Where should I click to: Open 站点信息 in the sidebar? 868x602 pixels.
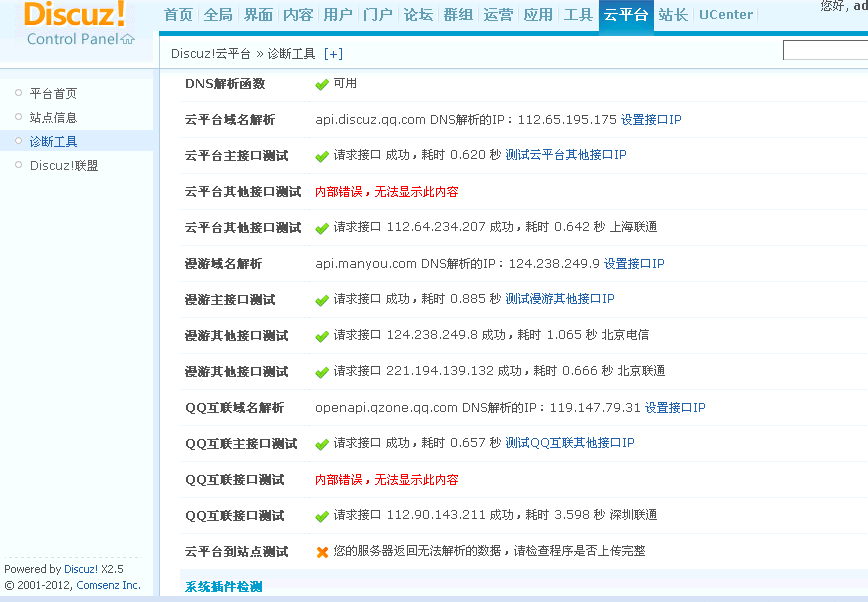53,117
